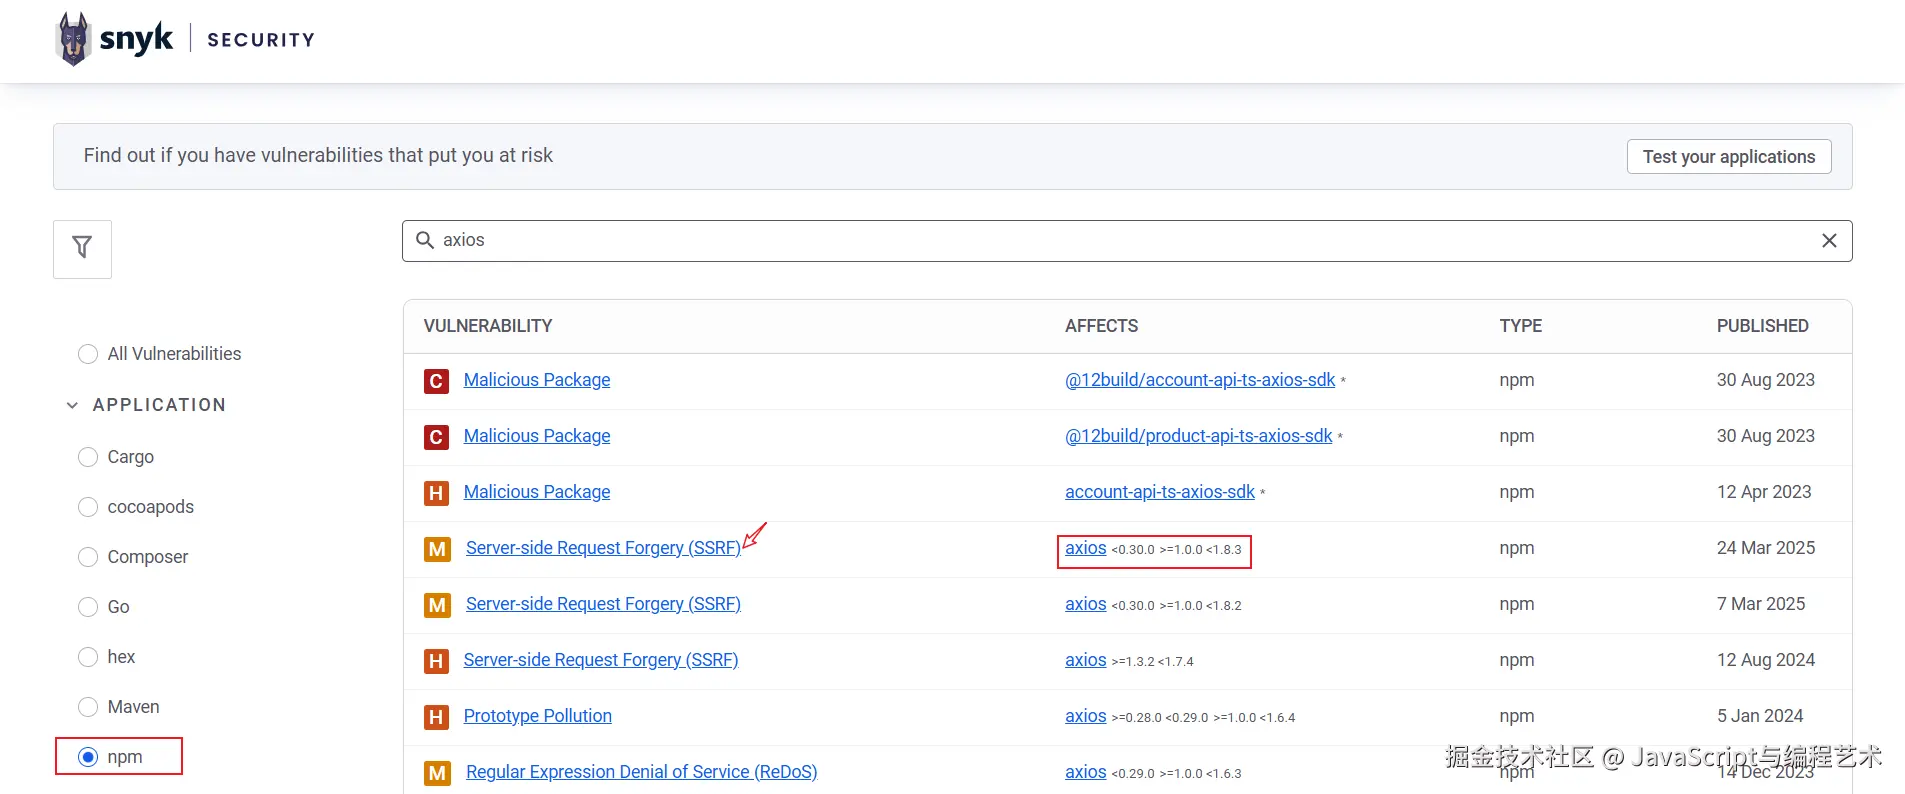Select the cocoapods radio button
The image size is (1905, 794).
pos(88,507)
